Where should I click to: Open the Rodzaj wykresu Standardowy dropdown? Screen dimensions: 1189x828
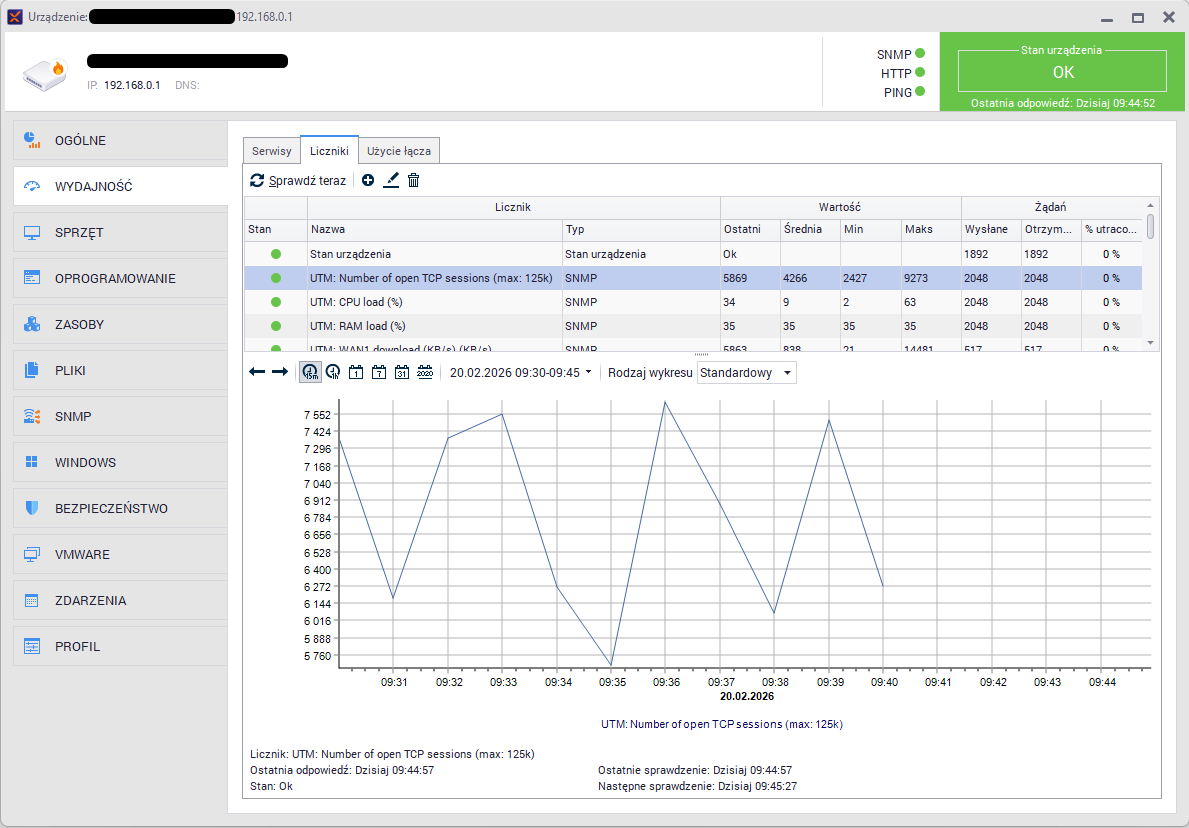click(x=746, y=372)
